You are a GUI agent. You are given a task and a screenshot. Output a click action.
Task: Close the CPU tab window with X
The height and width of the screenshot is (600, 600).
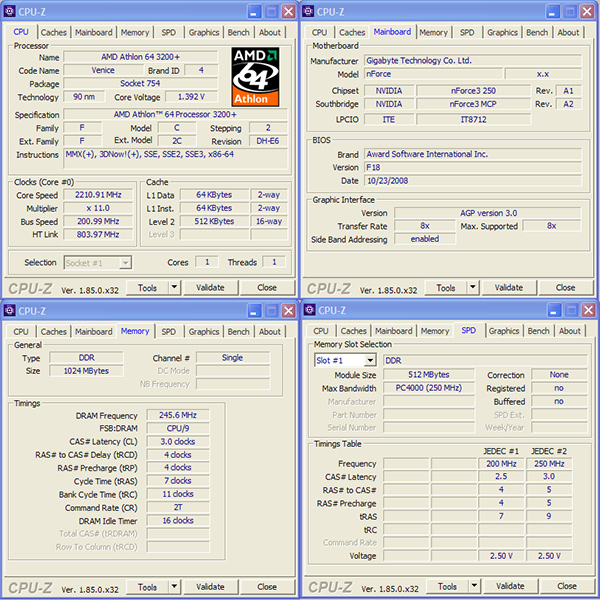289,11
